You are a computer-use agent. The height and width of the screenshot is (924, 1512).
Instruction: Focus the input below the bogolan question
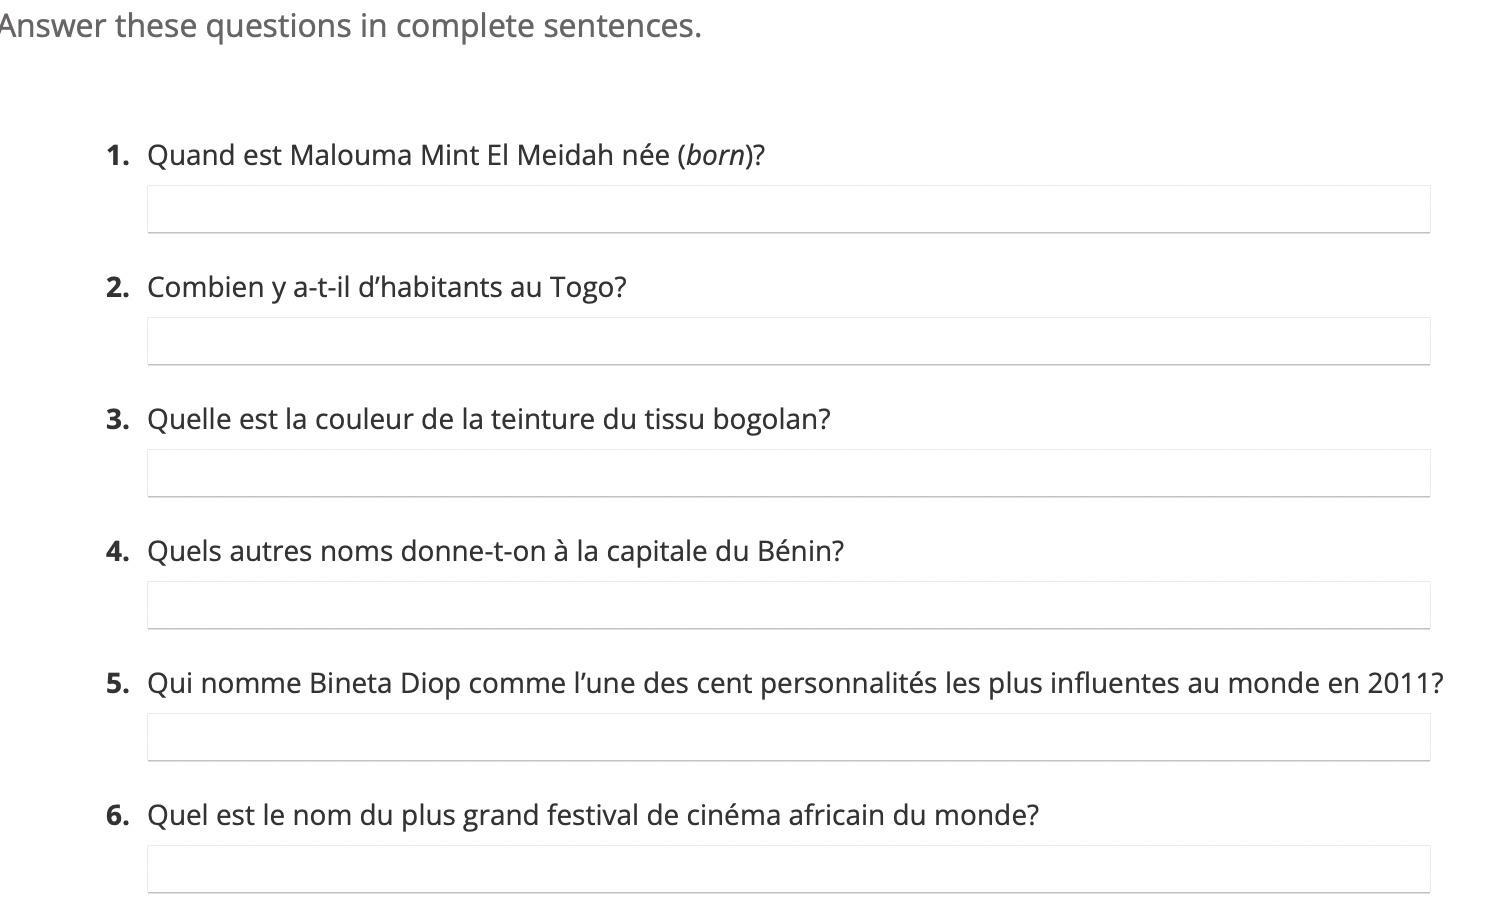pos(788,473)
